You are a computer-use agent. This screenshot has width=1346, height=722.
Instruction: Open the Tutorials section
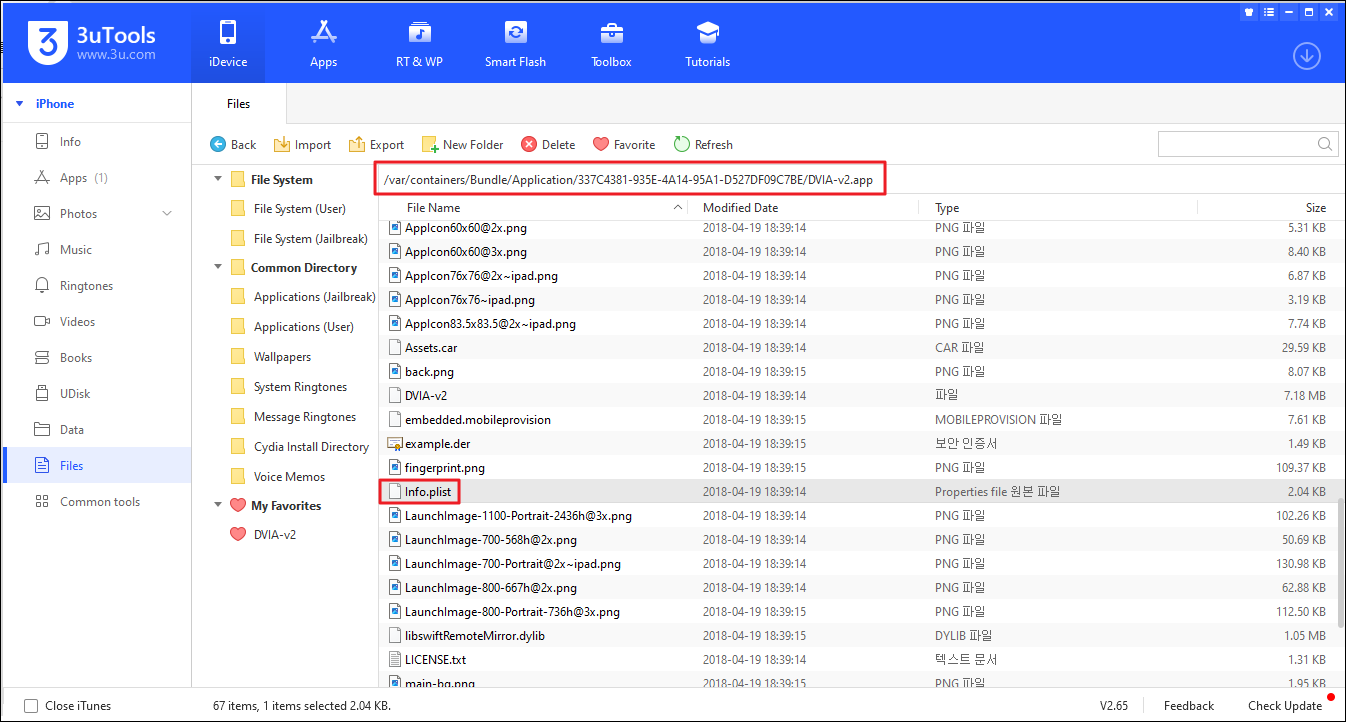click(x=707, y=44)
